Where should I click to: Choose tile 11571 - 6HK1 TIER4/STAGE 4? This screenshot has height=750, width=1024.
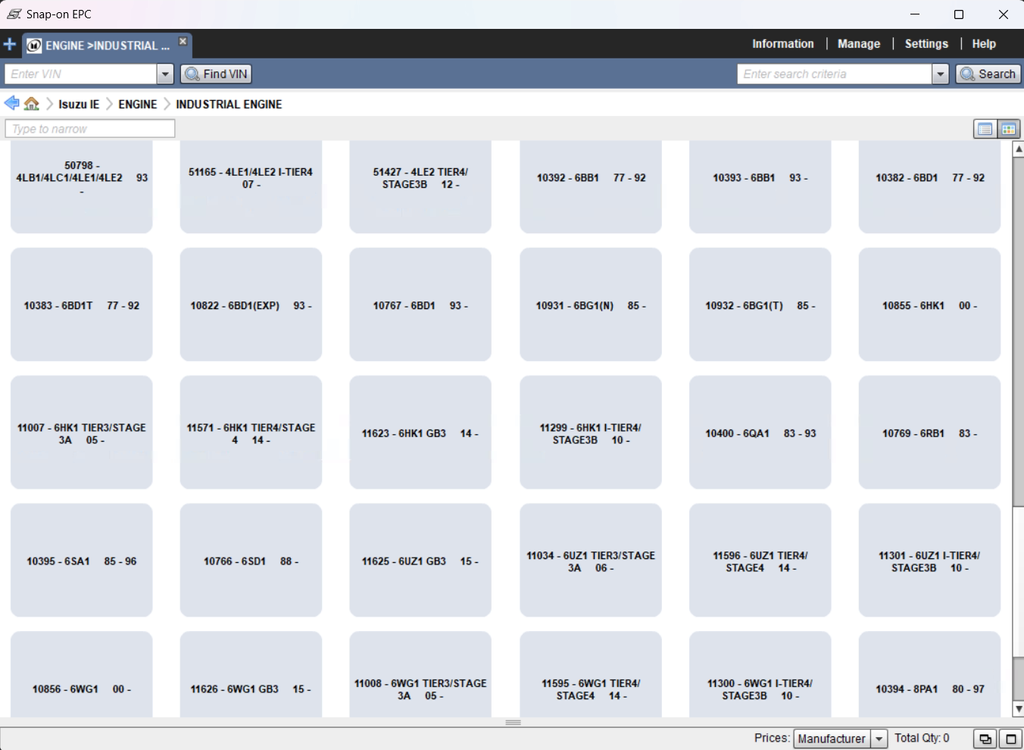[x=251, y=432]
